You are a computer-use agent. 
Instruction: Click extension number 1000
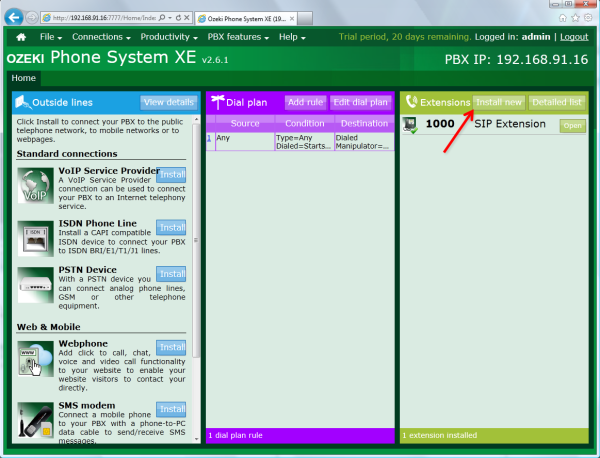tap(440, 124)
